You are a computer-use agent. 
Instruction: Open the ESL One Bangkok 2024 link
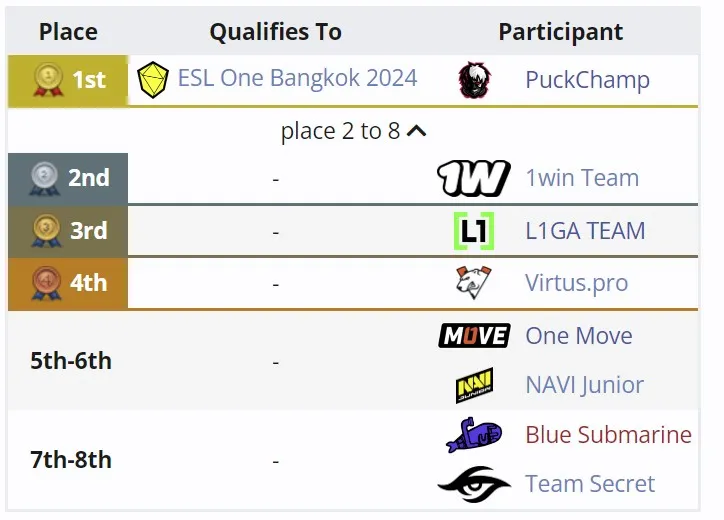coord(298,78)
